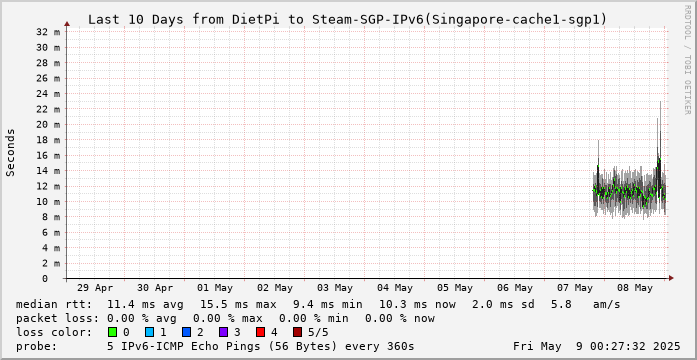This screenshot has height=360, width=697.
Task: Click the 06 May date label
Action: pyautogui.click(x=515, y=288)
